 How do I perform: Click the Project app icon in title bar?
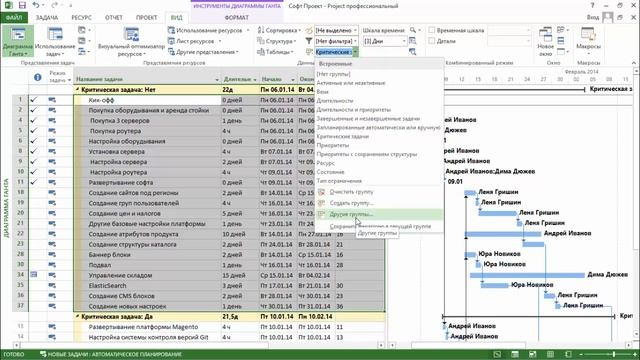click(x=8, y=6)
